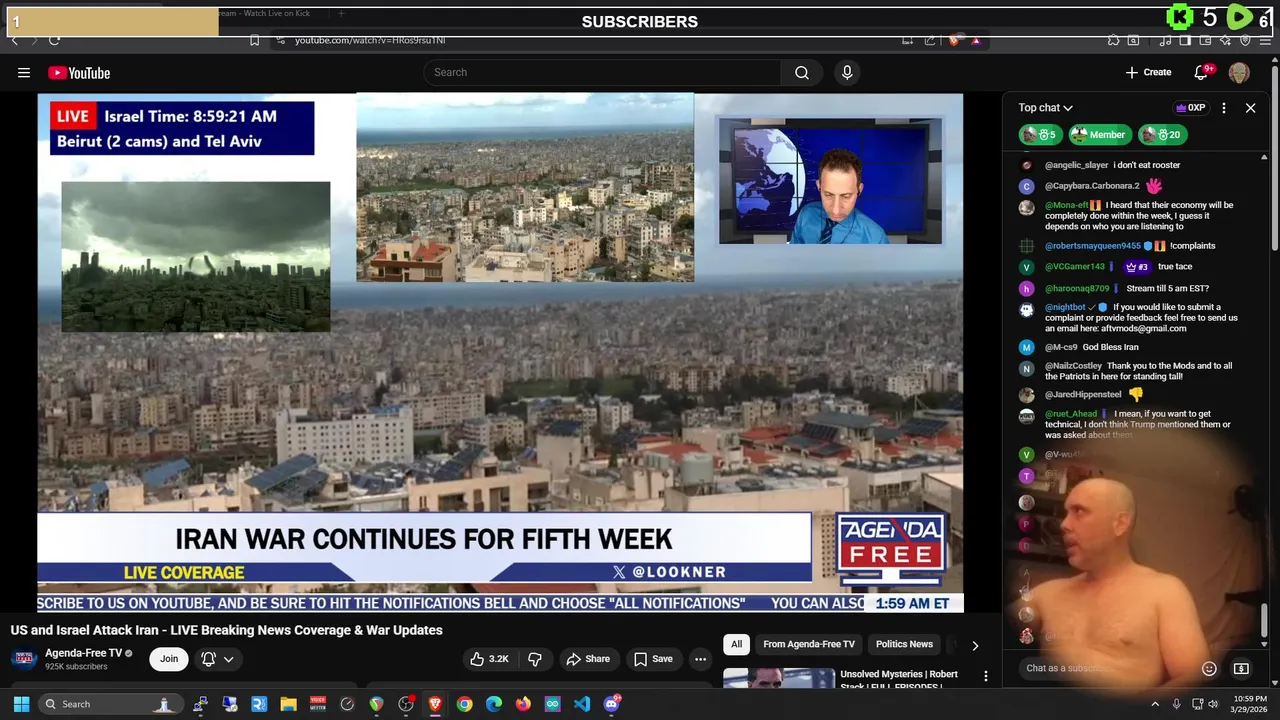Viewport: 1280px width, 720px height.
Task: Click the chat header chip labeled 20
Action: point(1162,135)
